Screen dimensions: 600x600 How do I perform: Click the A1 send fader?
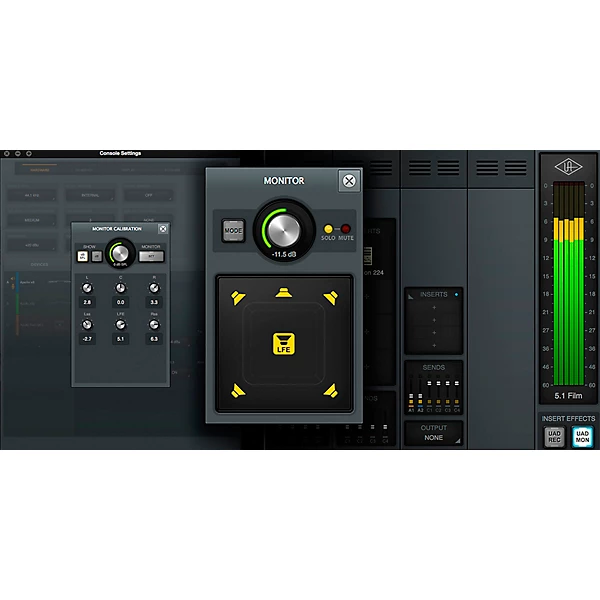pyautogui.click(x=411, y=396)
